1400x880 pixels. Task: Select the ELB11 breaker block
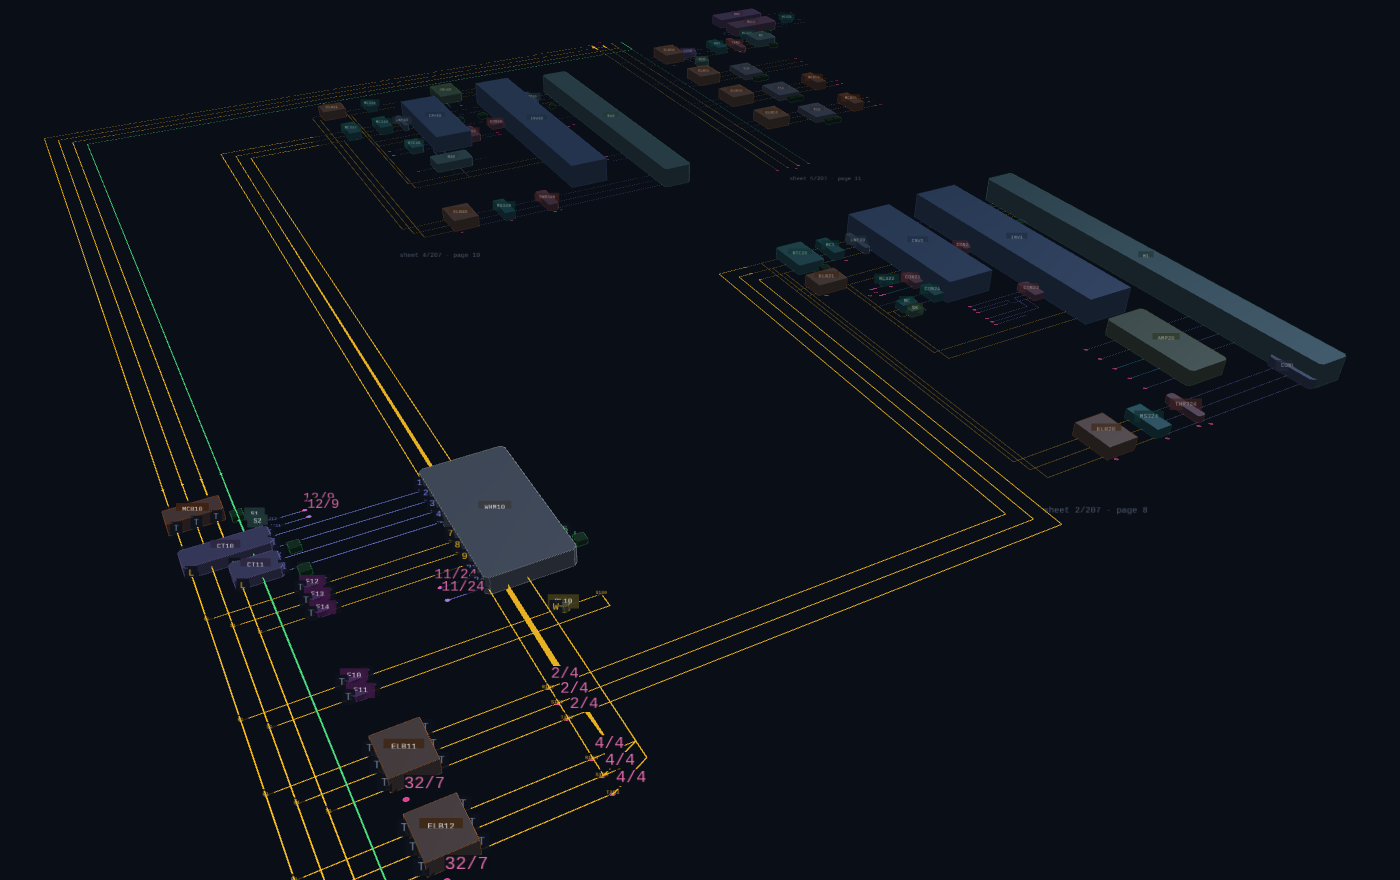pyautogui.click(x=405, y=754)
